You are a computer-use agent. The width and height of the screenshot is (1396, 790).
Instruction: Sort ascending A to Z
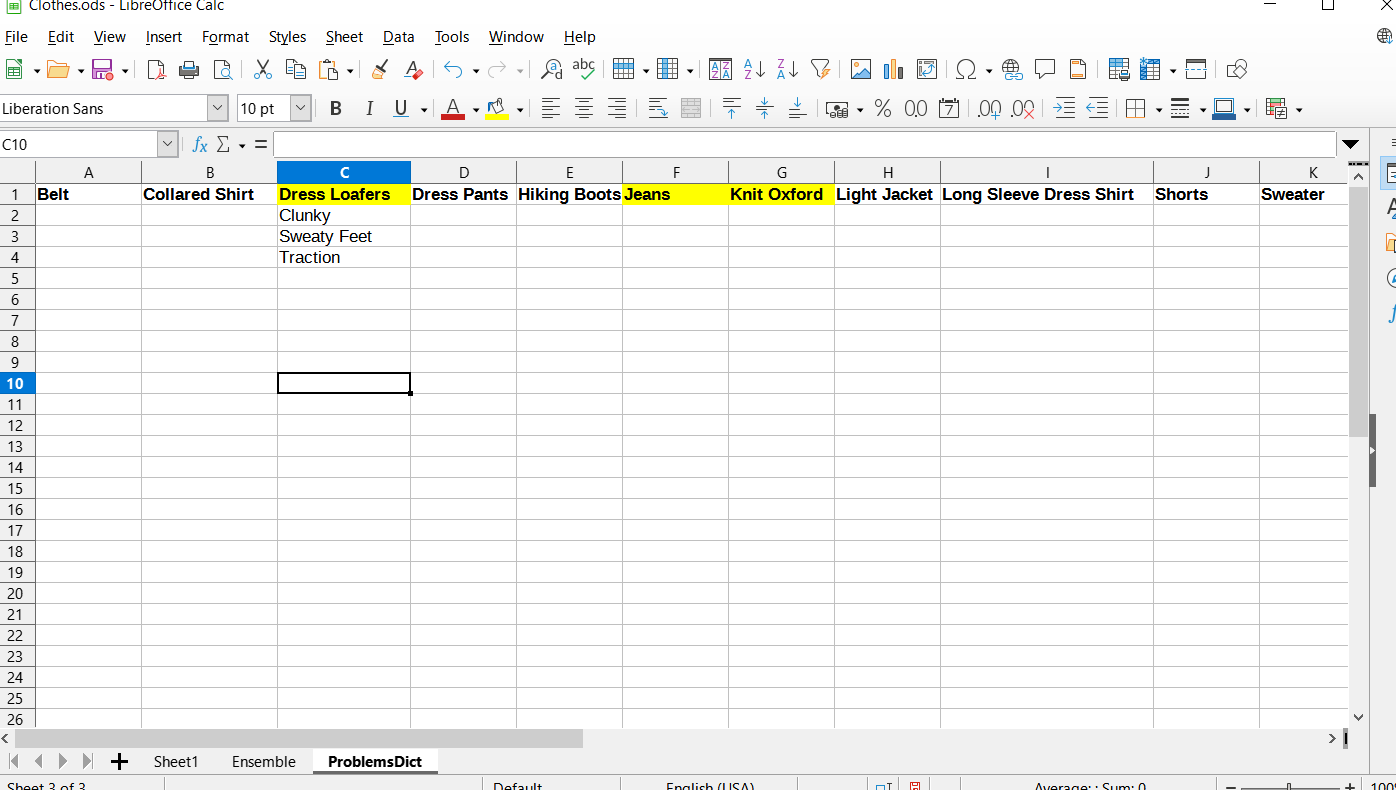coord(754,69)
